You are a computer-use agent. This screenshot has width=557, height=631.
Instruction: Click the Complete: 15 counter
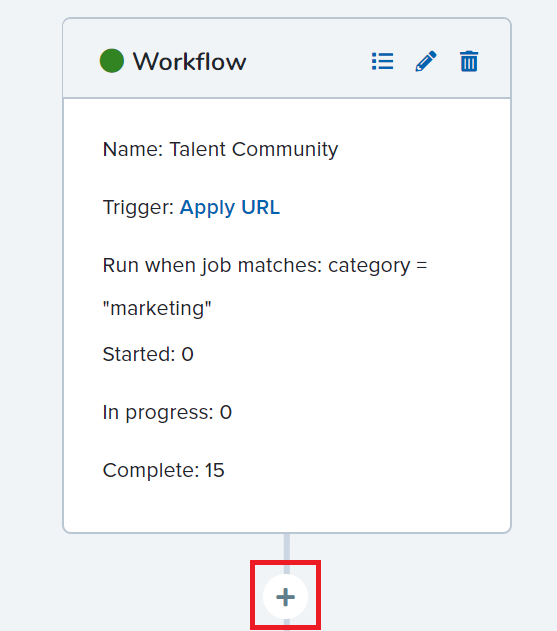click(x=163, y=470)
